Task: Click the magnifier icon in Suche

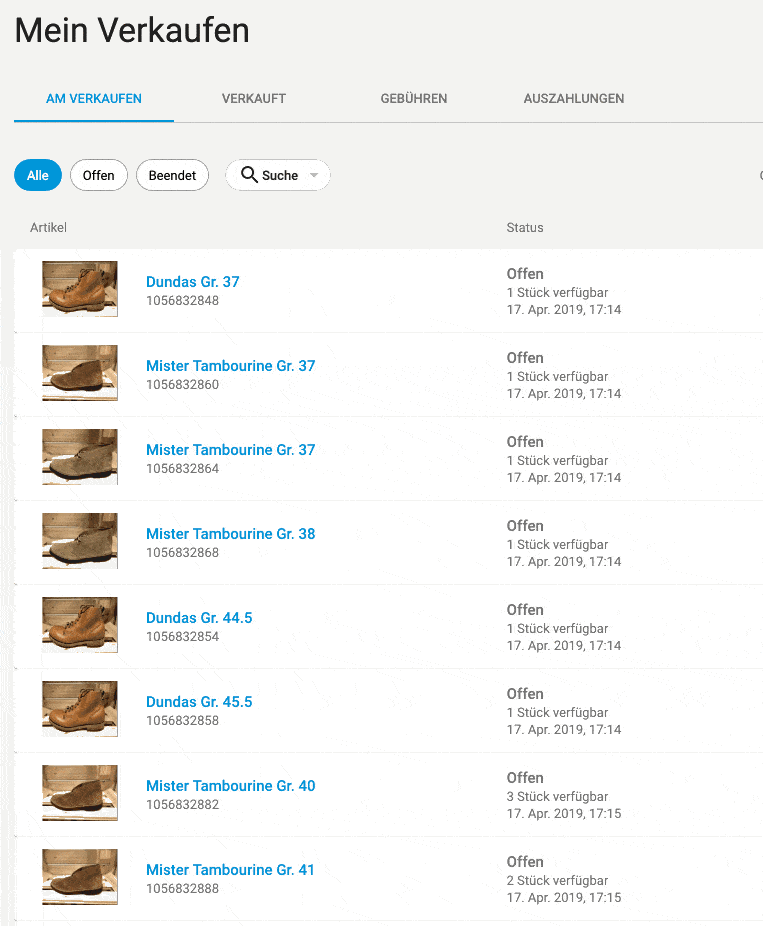Action: [249, 175]
